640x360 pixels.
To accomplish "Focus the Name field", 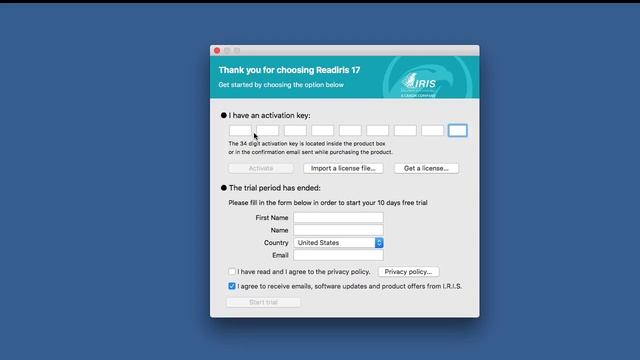I will point(338,230).
